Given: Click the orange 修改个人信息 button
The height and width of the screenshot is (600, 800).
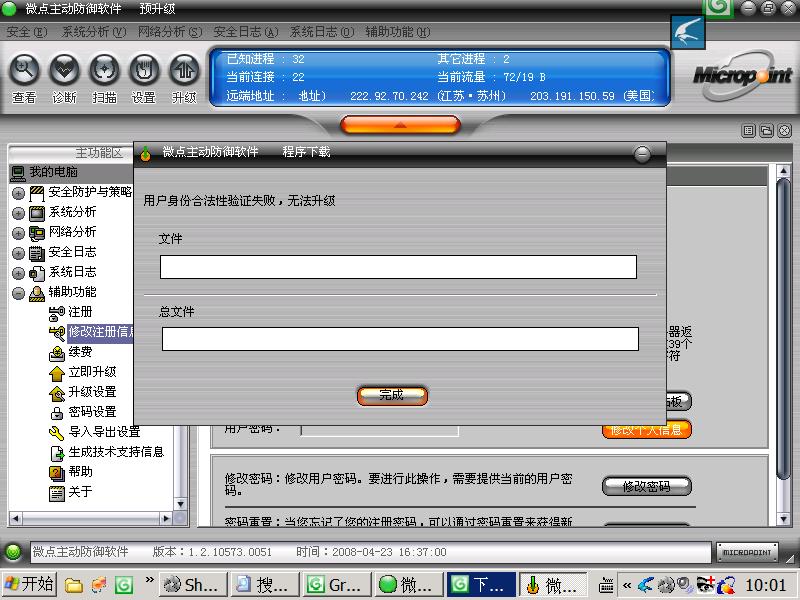Looking at the screenshot, I should point(646,430).
